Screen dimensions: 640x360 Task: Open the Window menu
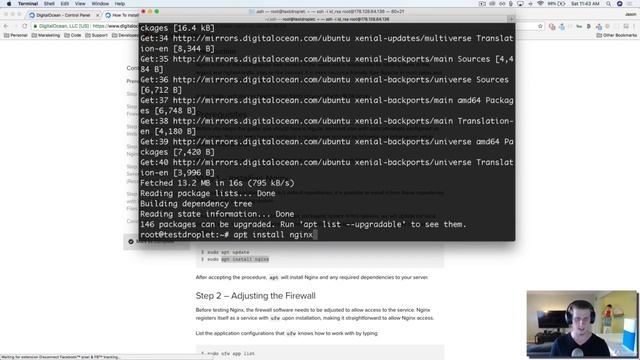point(100,4)
